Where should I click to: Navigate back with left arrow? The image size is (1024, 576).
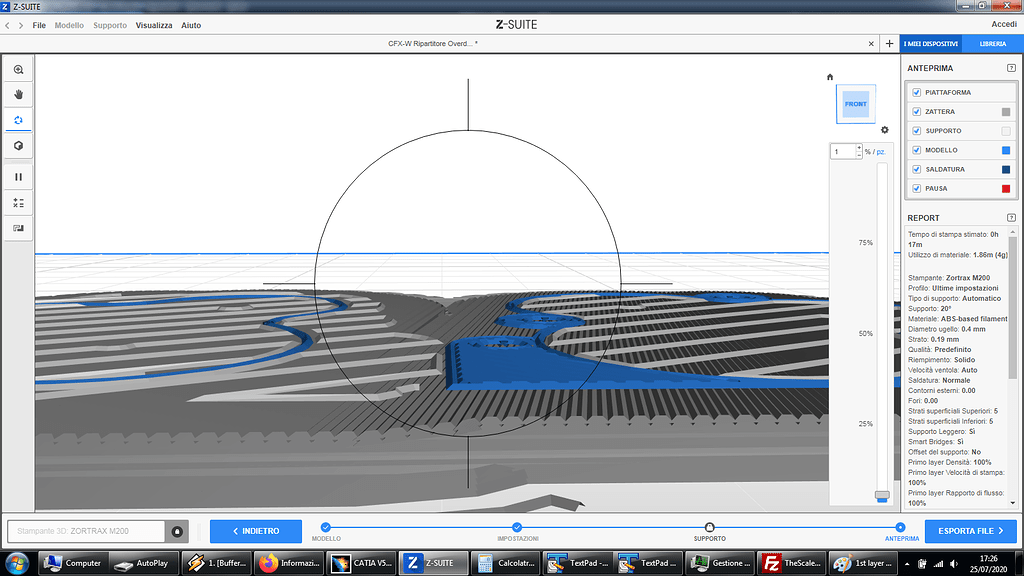7,25
